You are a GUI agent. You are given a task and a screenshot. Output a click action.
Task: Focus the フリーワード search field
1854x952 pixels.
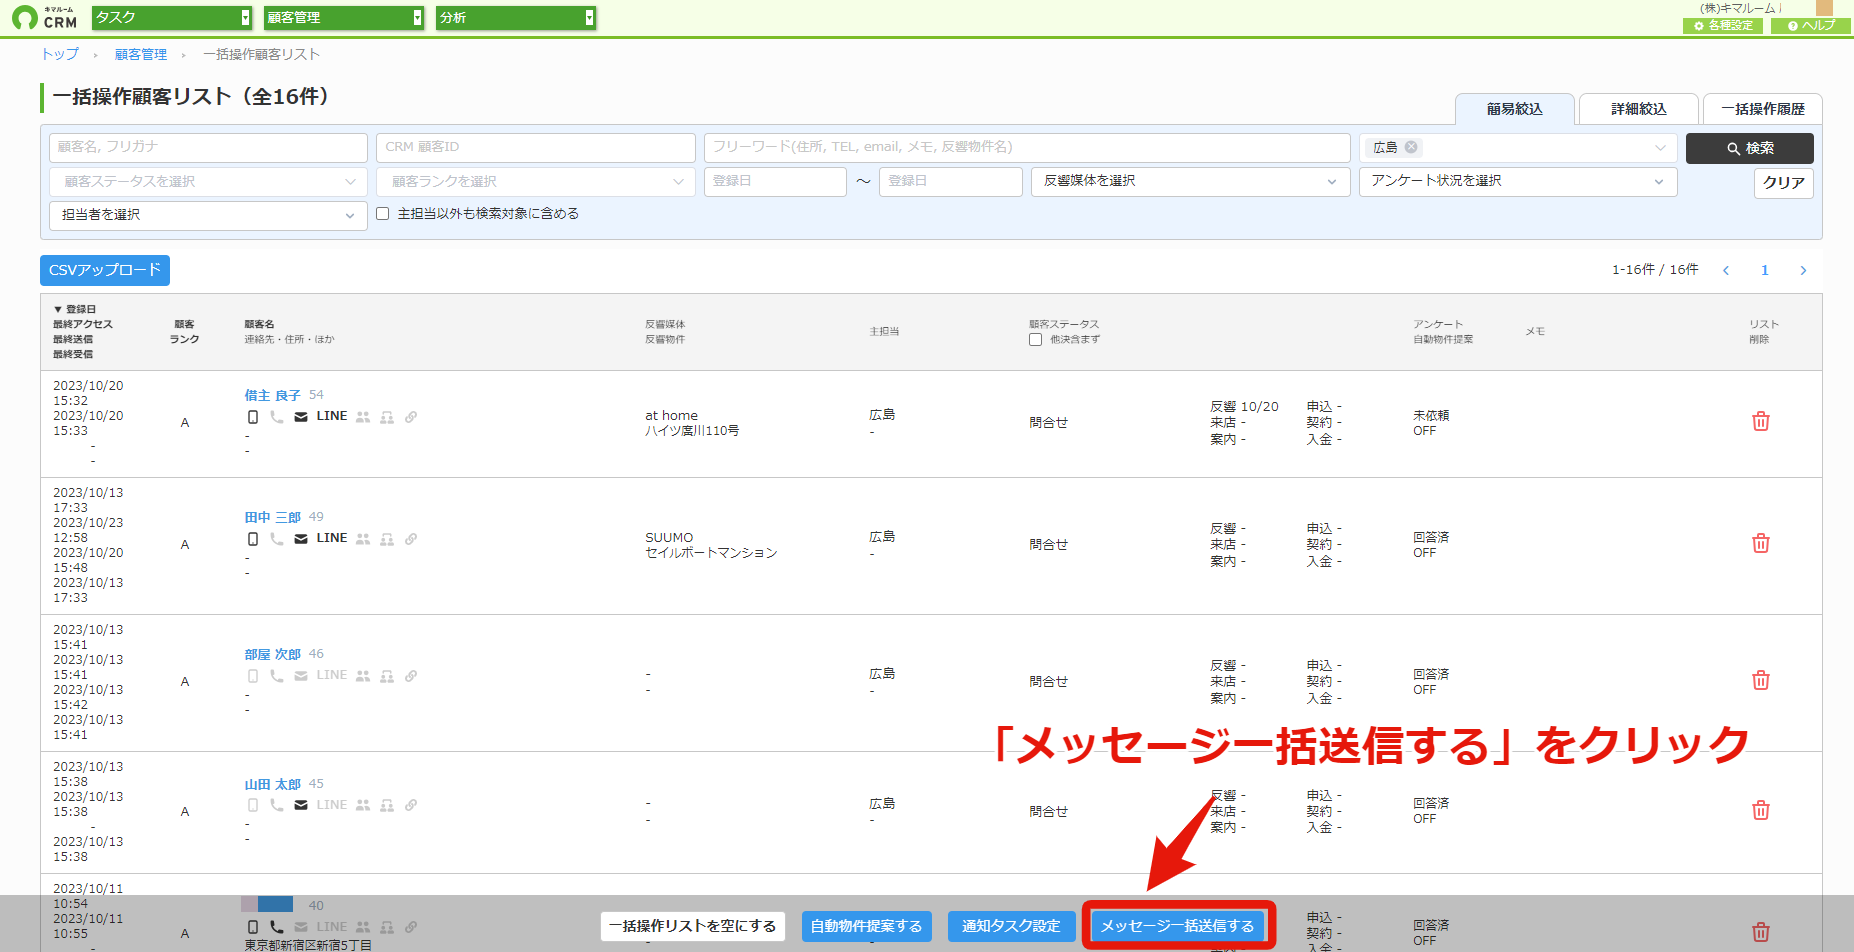click(x=1027, y=147)
